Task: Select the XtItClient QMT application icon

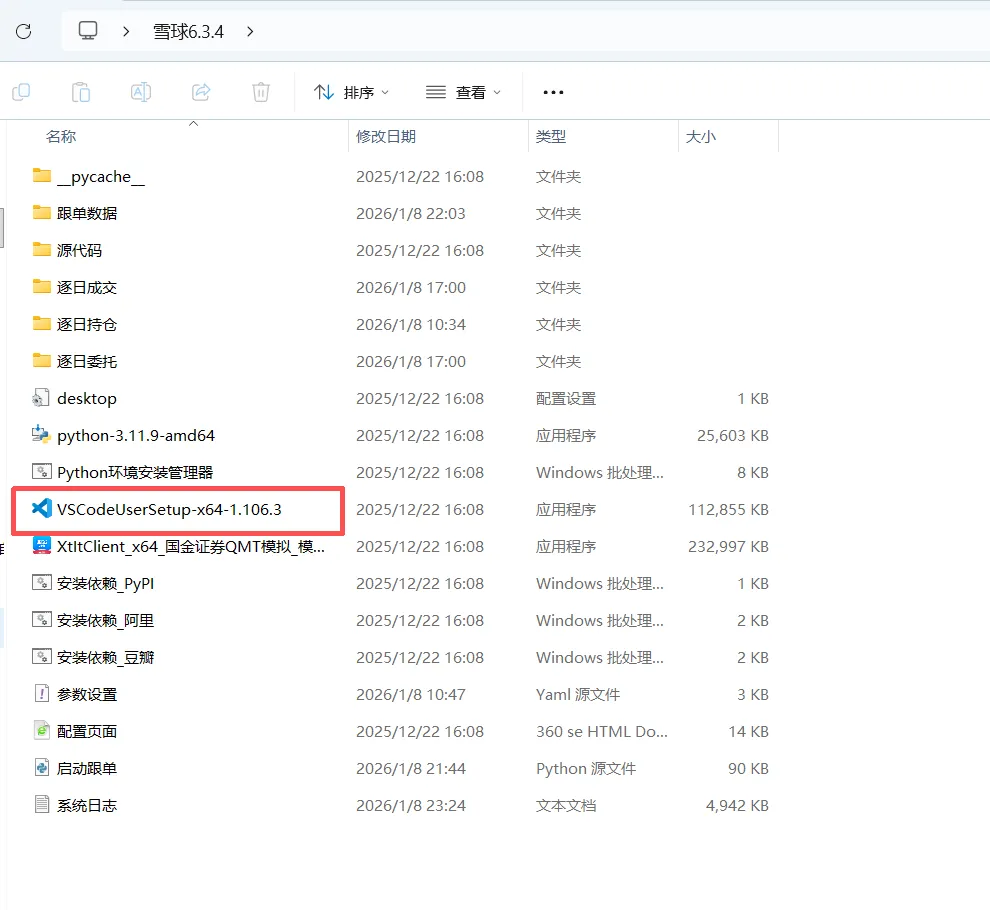Action: 42,546
